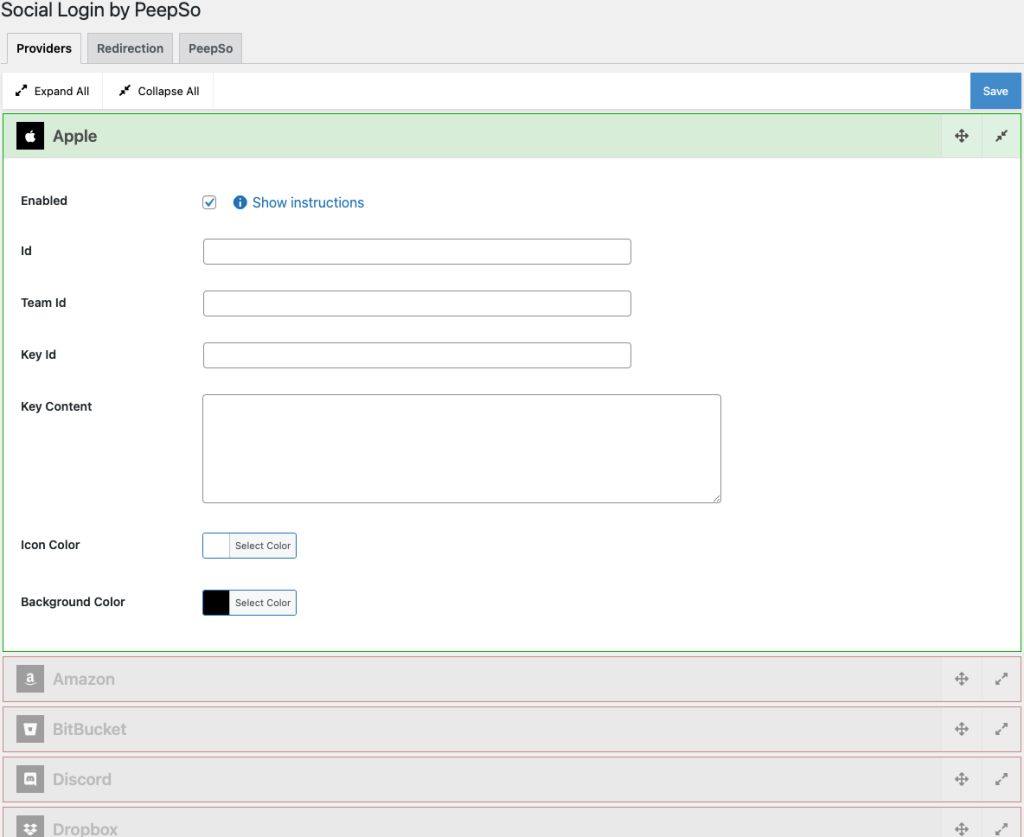Viewport: 1024px width, 837px height.
Task: Open the Show instructions link
Action: pos(308,202)
